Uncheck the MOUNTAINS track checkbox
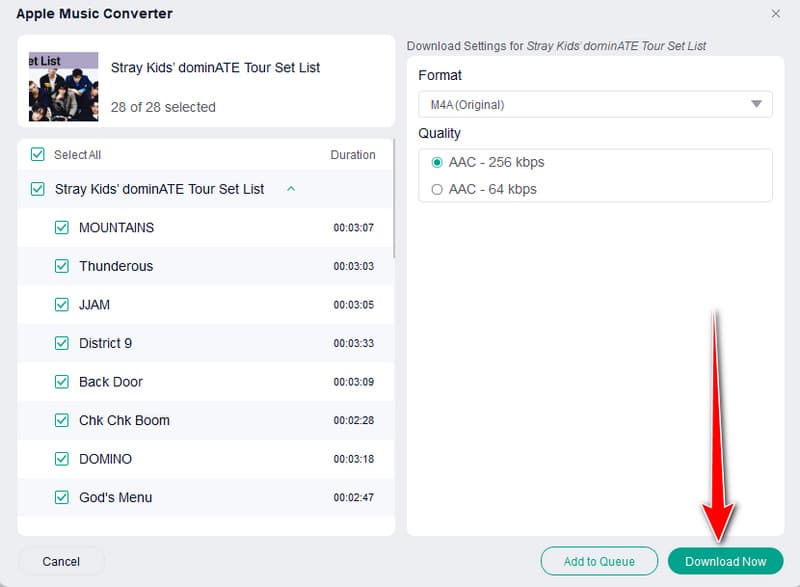 (x=61, y=228)
